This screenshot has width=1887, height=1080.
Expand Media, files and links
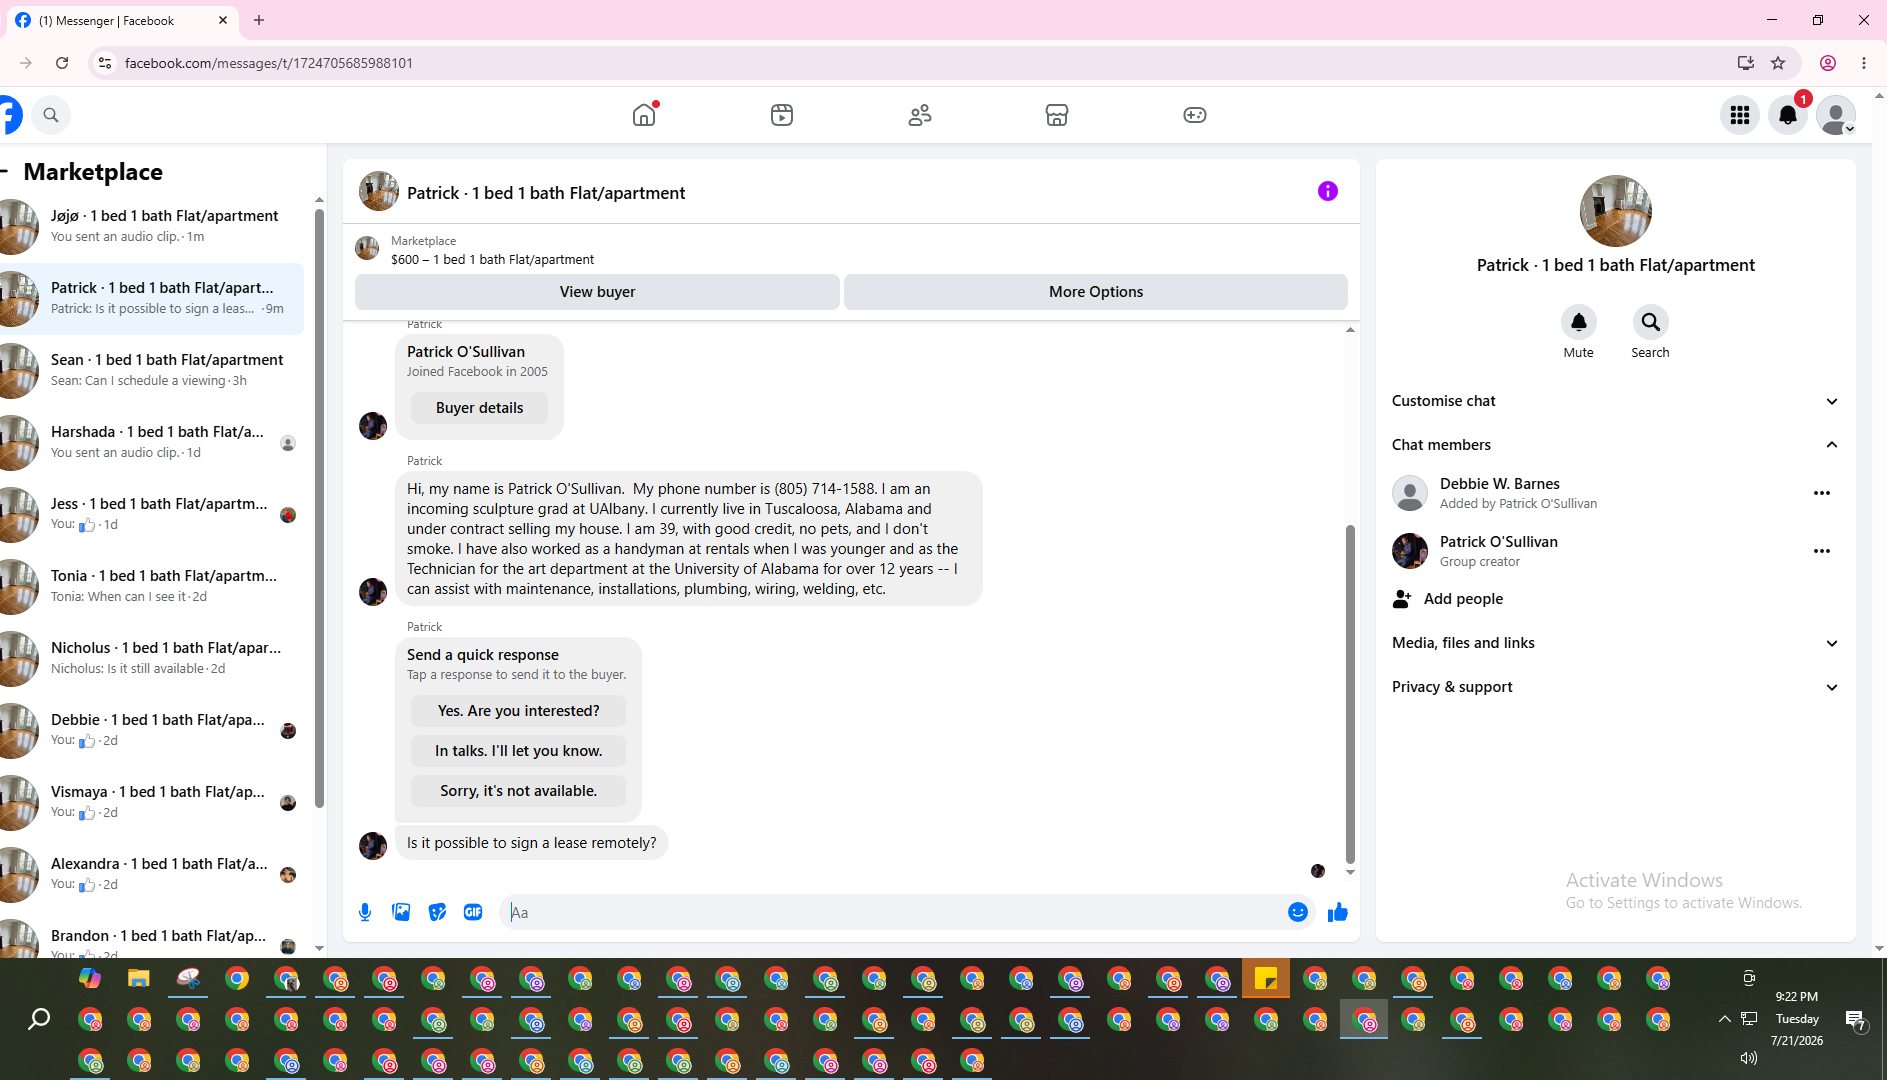(1615, 643)
